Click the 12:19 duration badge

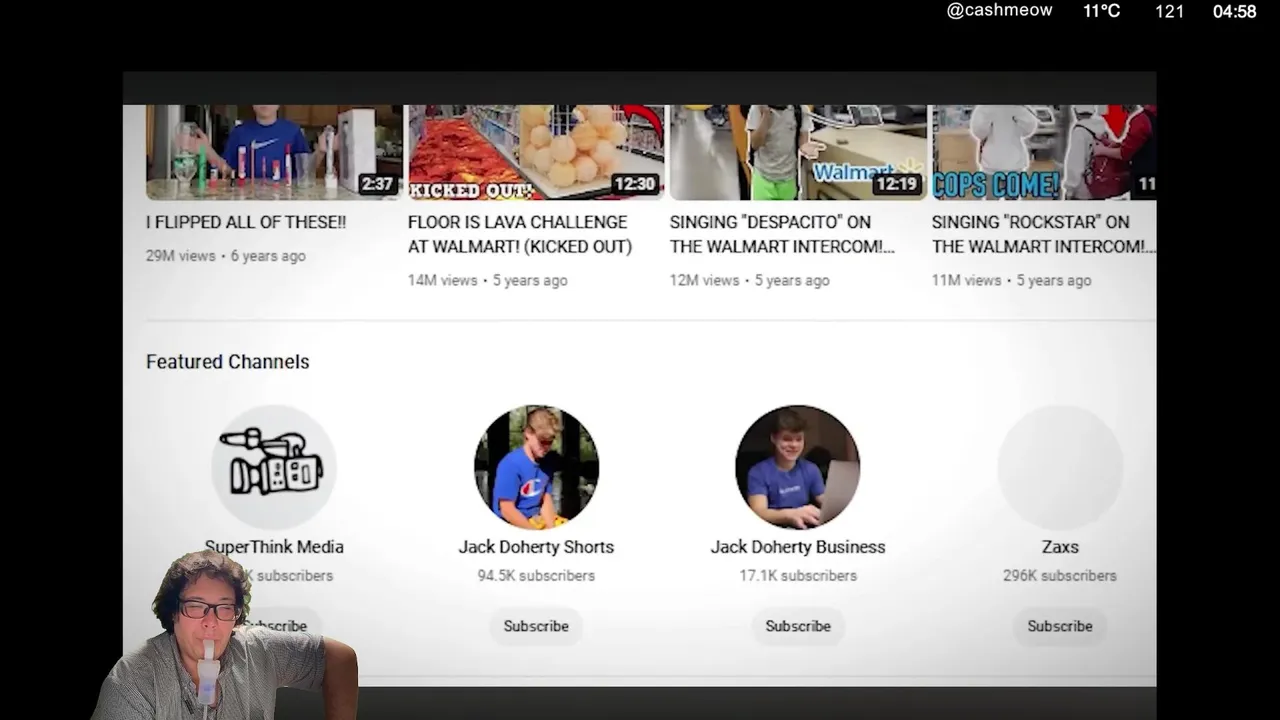click(896, 184)
